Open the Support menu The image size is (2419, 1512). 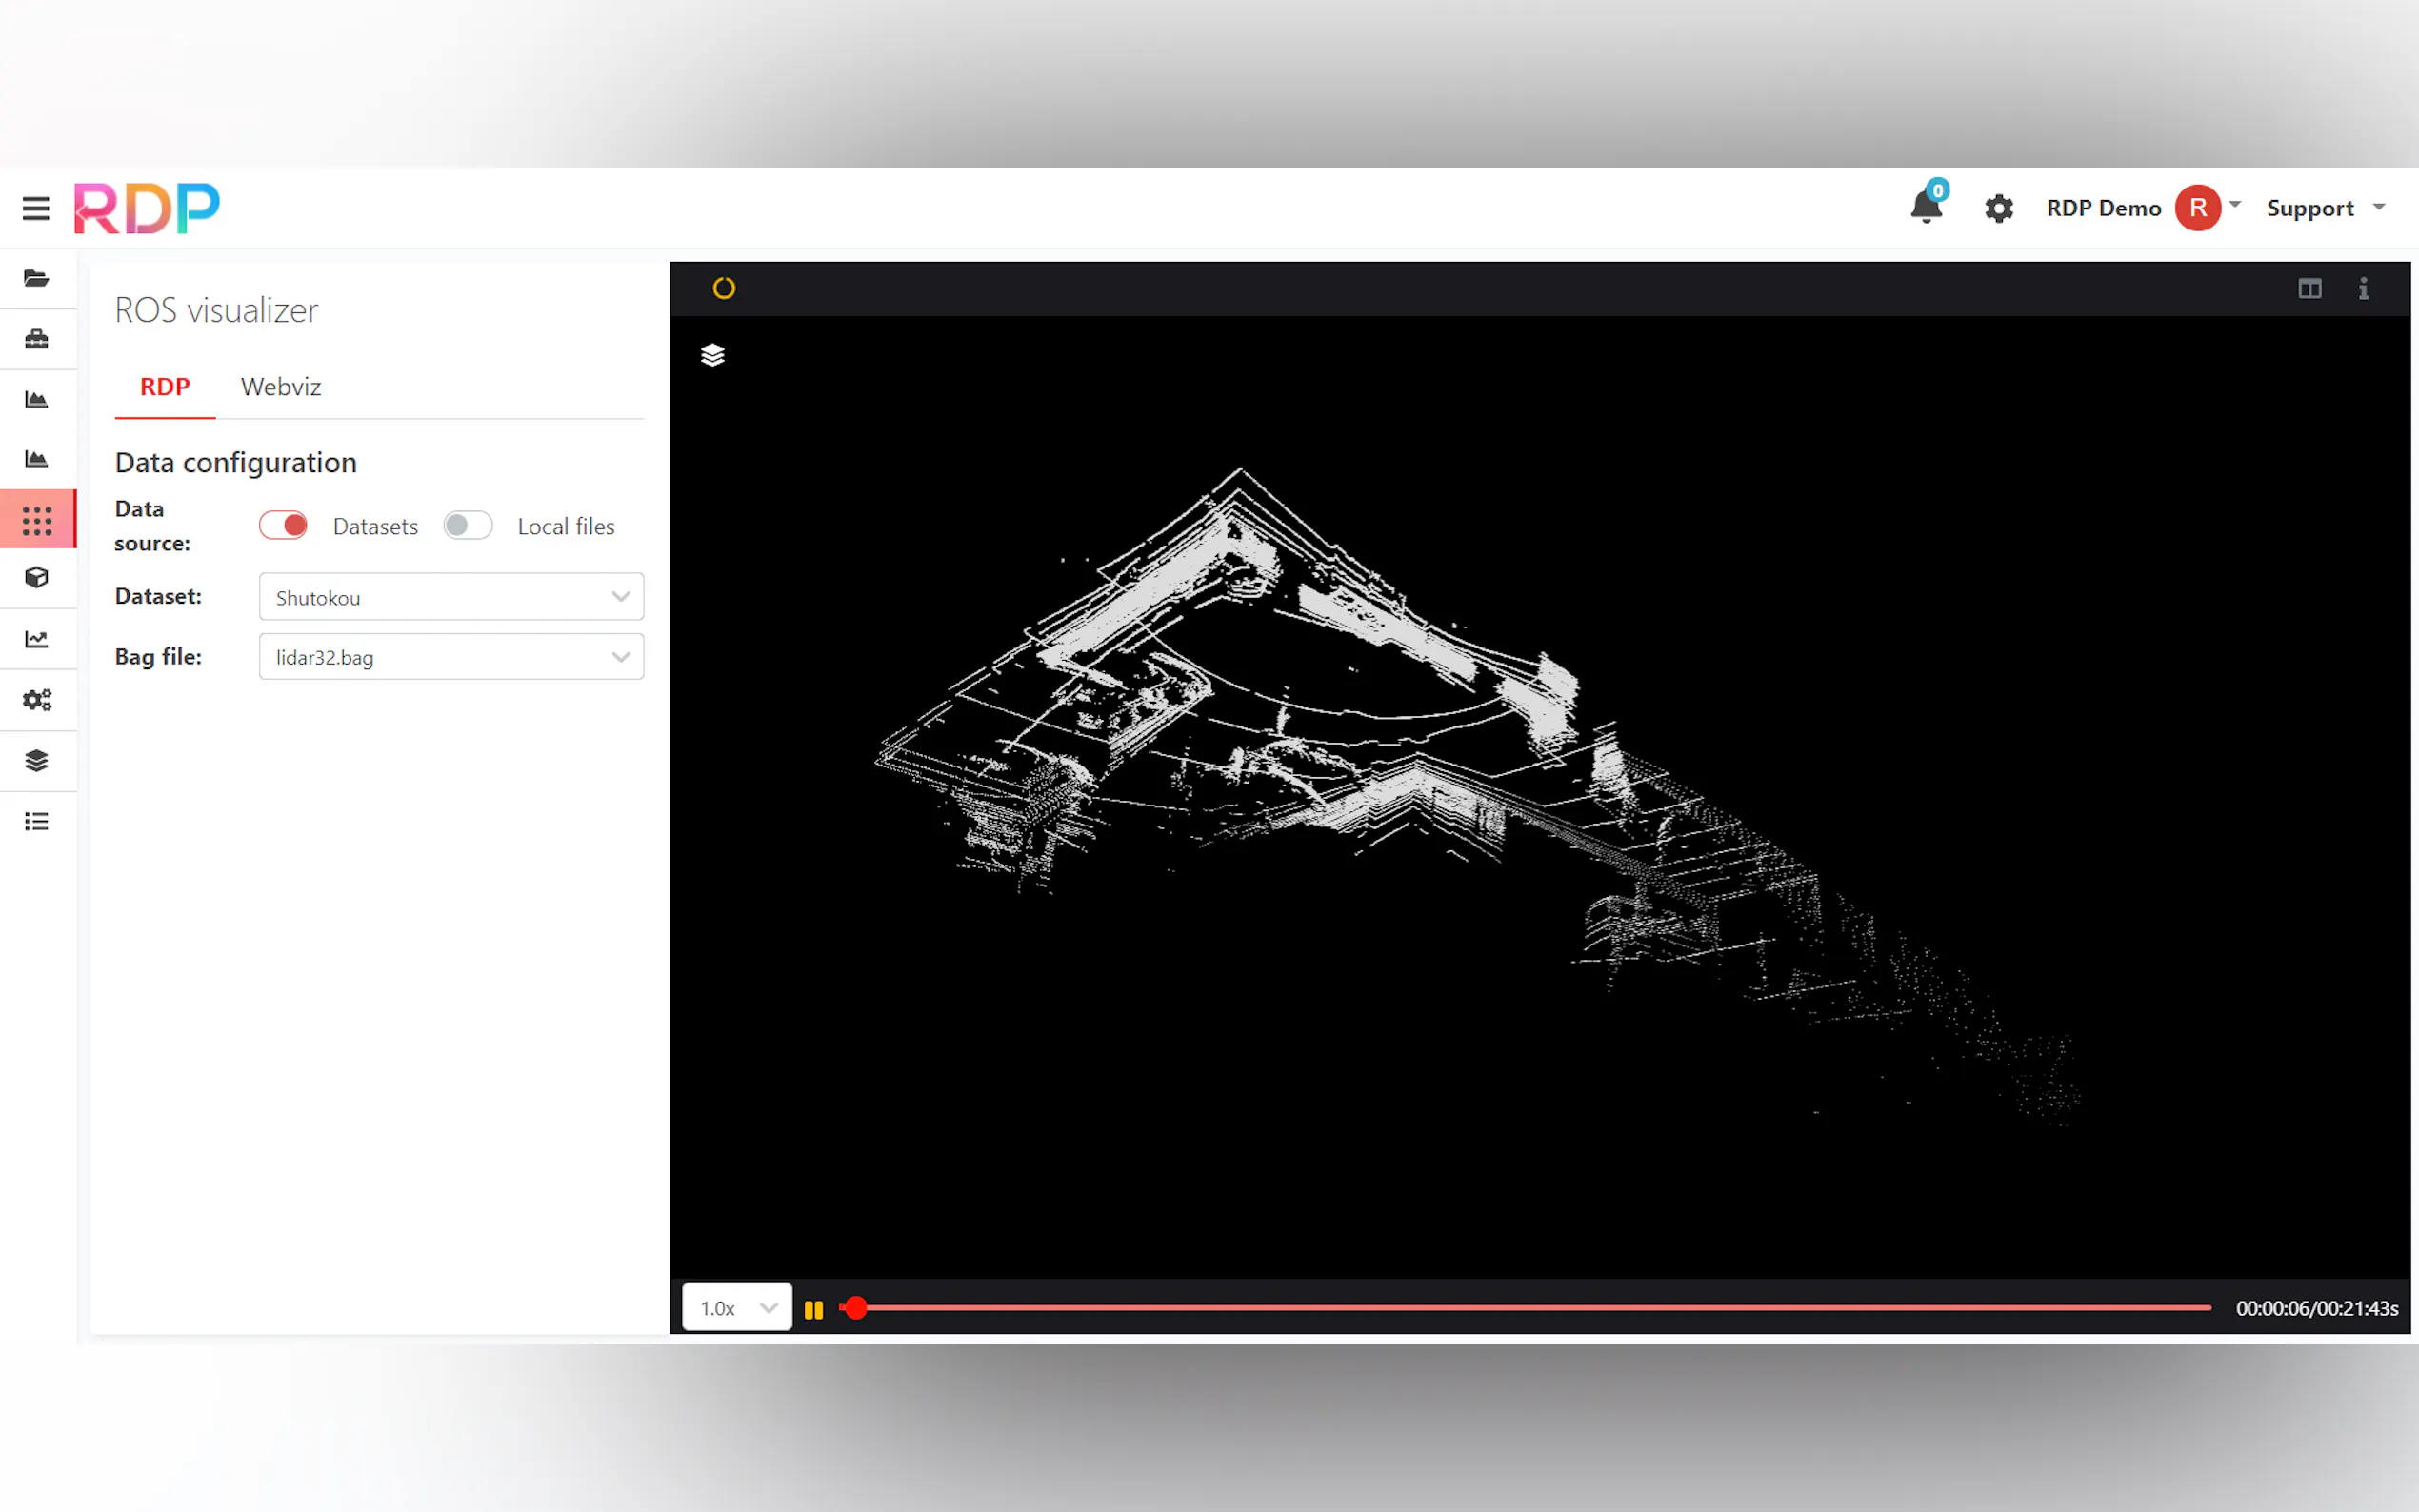(2325, 208)
